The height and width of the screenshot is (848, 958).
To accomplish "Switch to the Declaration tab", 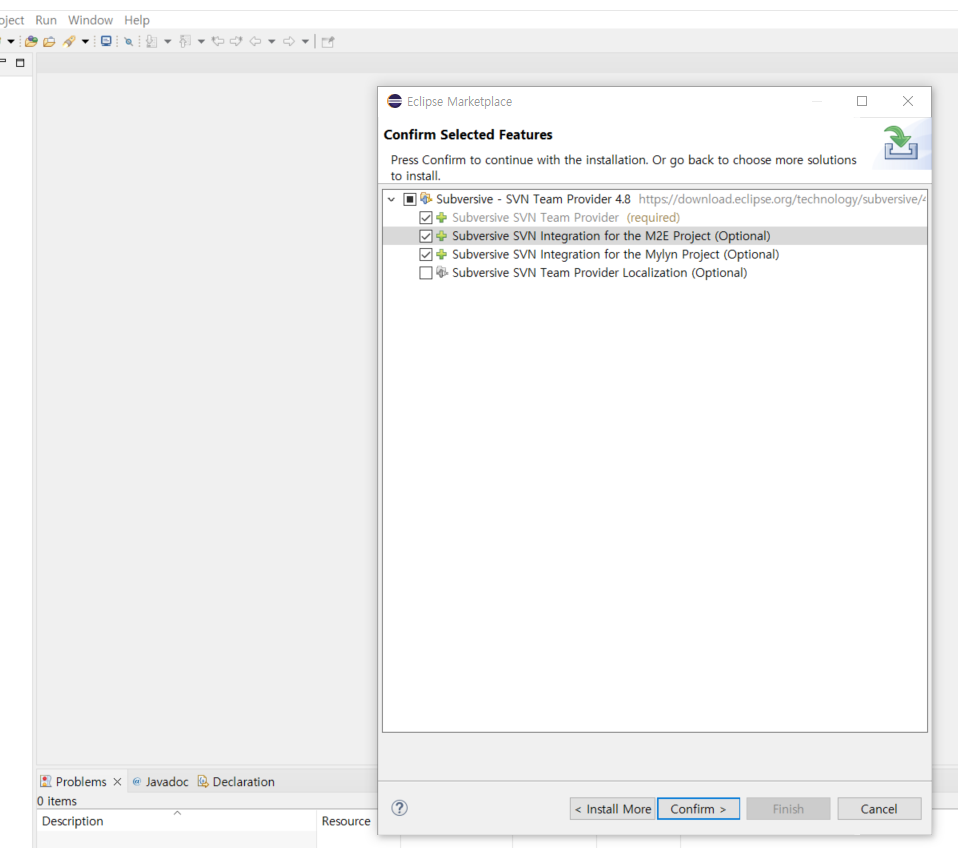I will coord(236,781).
